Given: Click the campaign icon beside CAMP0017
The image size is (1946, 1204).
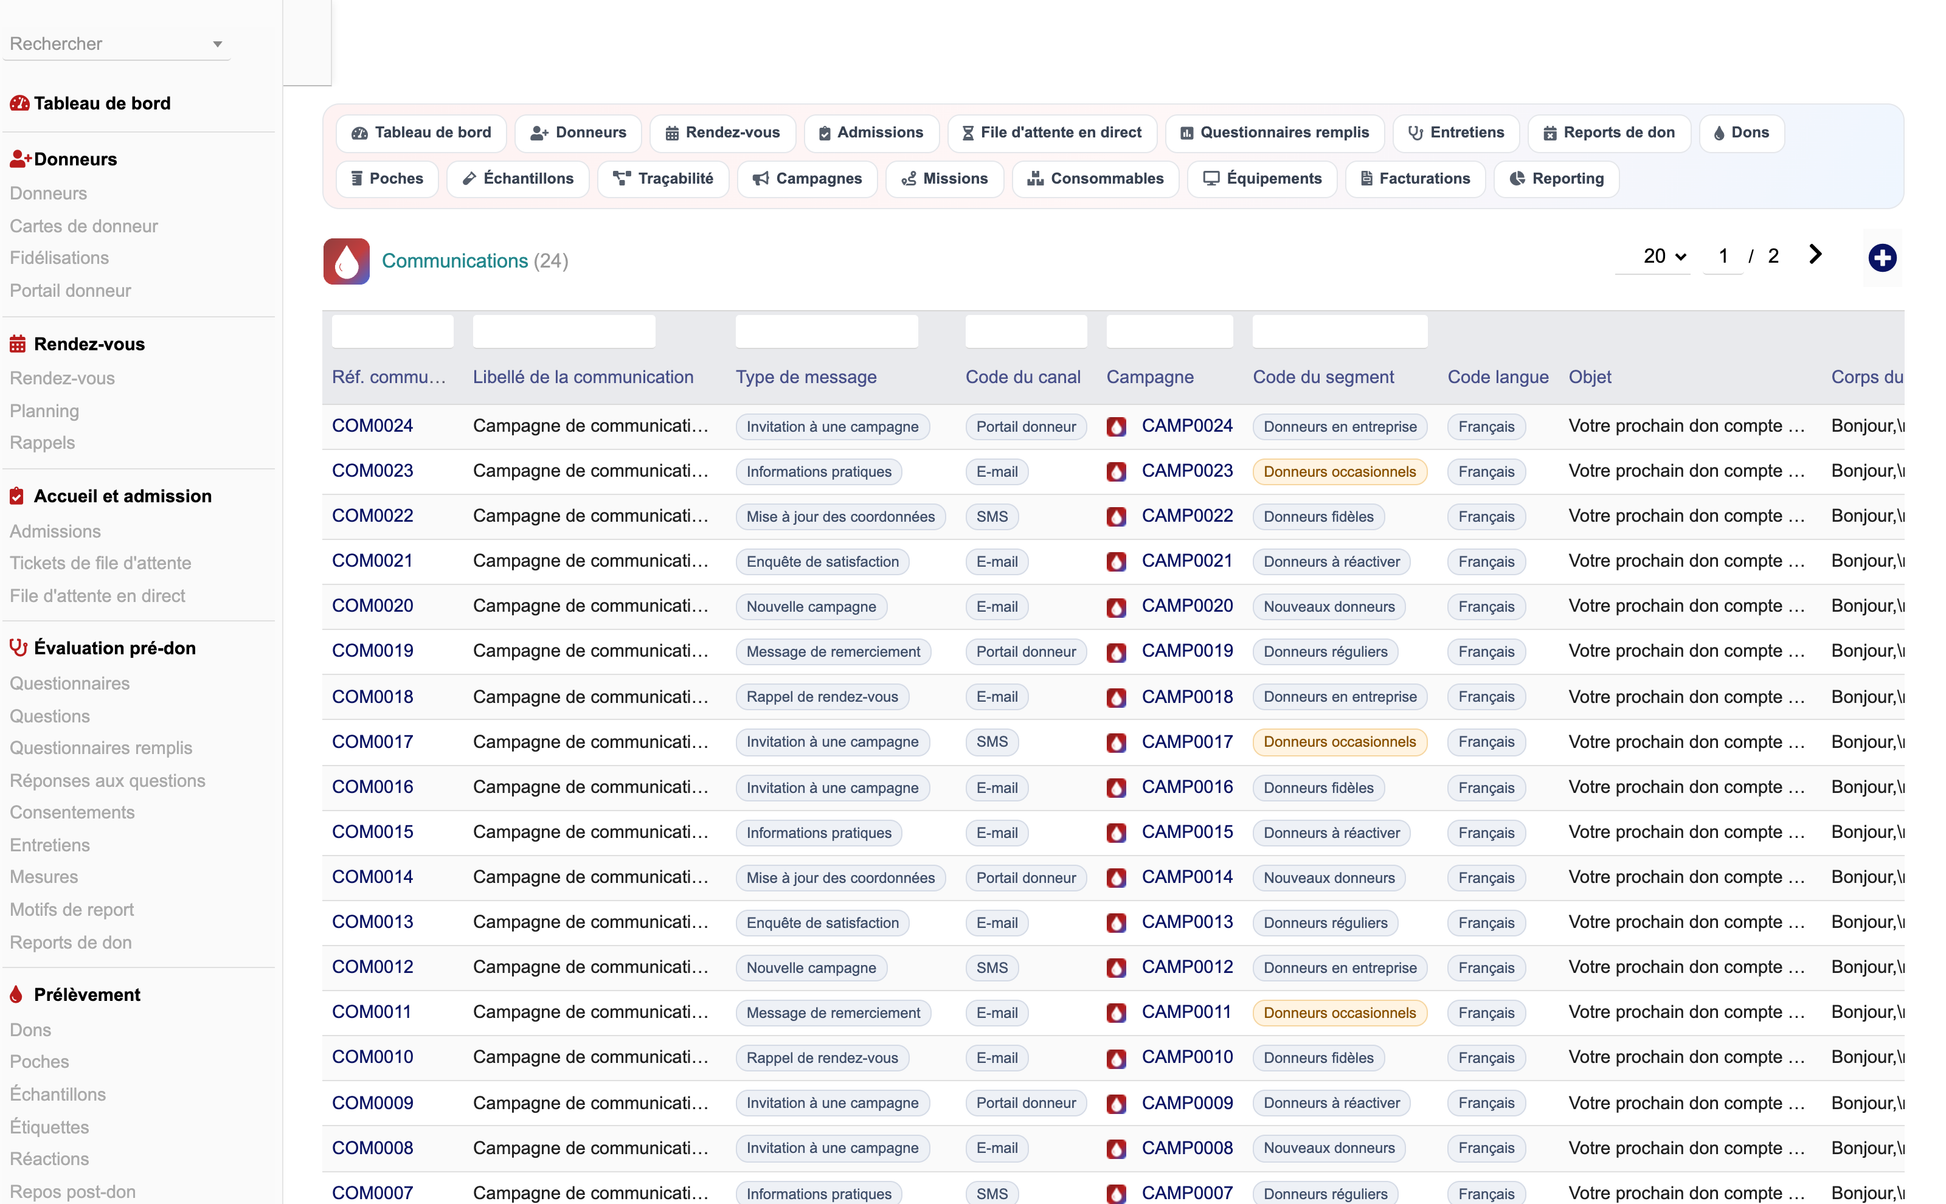Looking at the screenshot, I should coord(1117,743).
